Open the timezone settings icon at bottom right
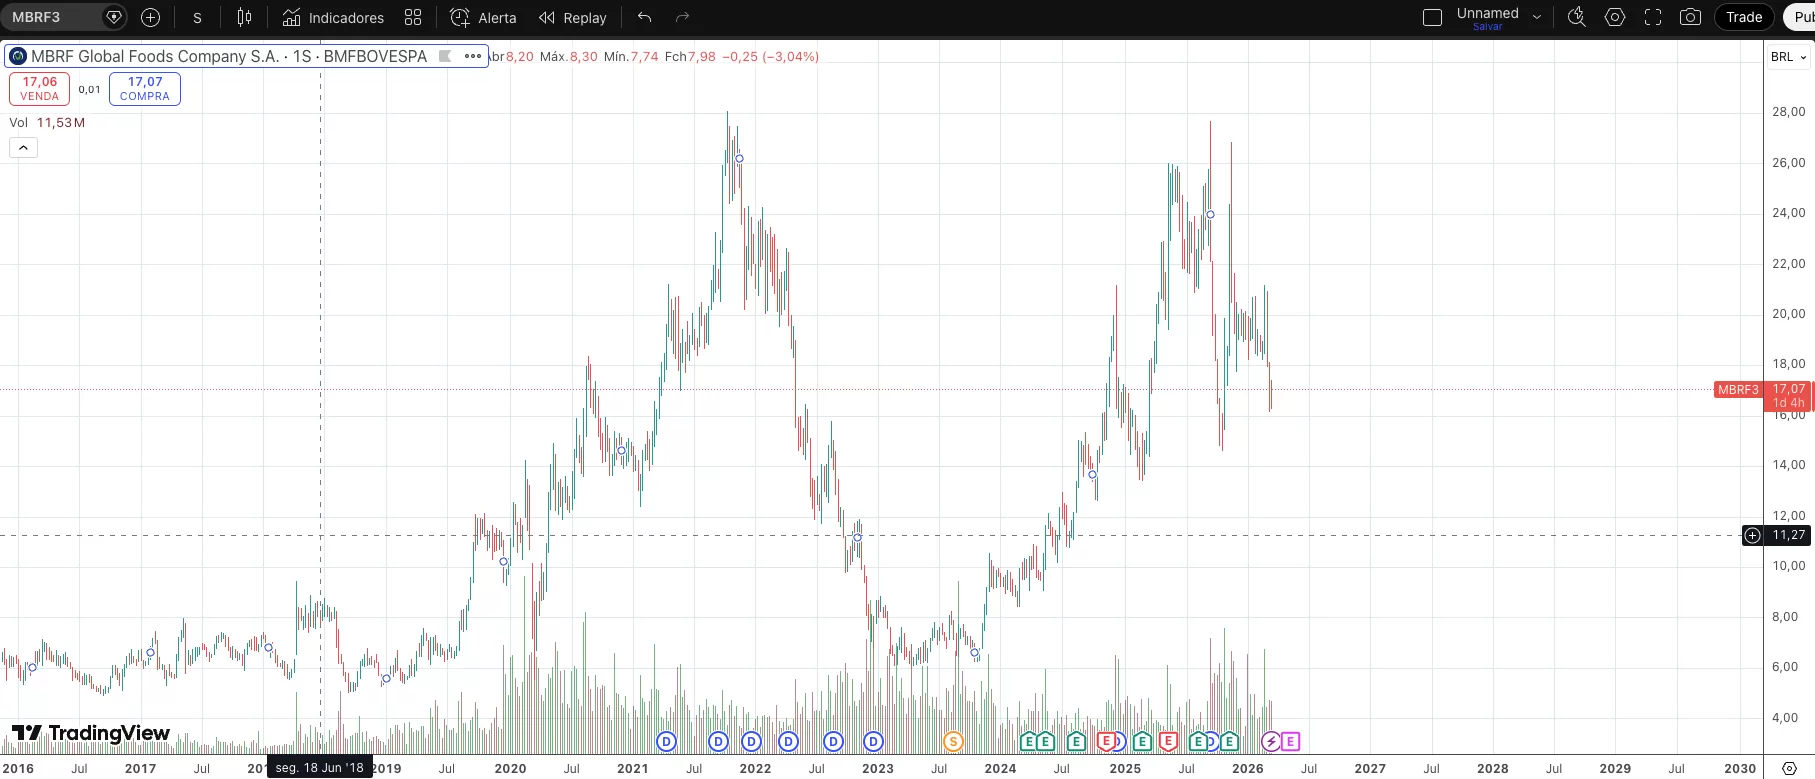Viewport: 1815px width, 779px height. pyautogui.click(x=1789, y=768)
